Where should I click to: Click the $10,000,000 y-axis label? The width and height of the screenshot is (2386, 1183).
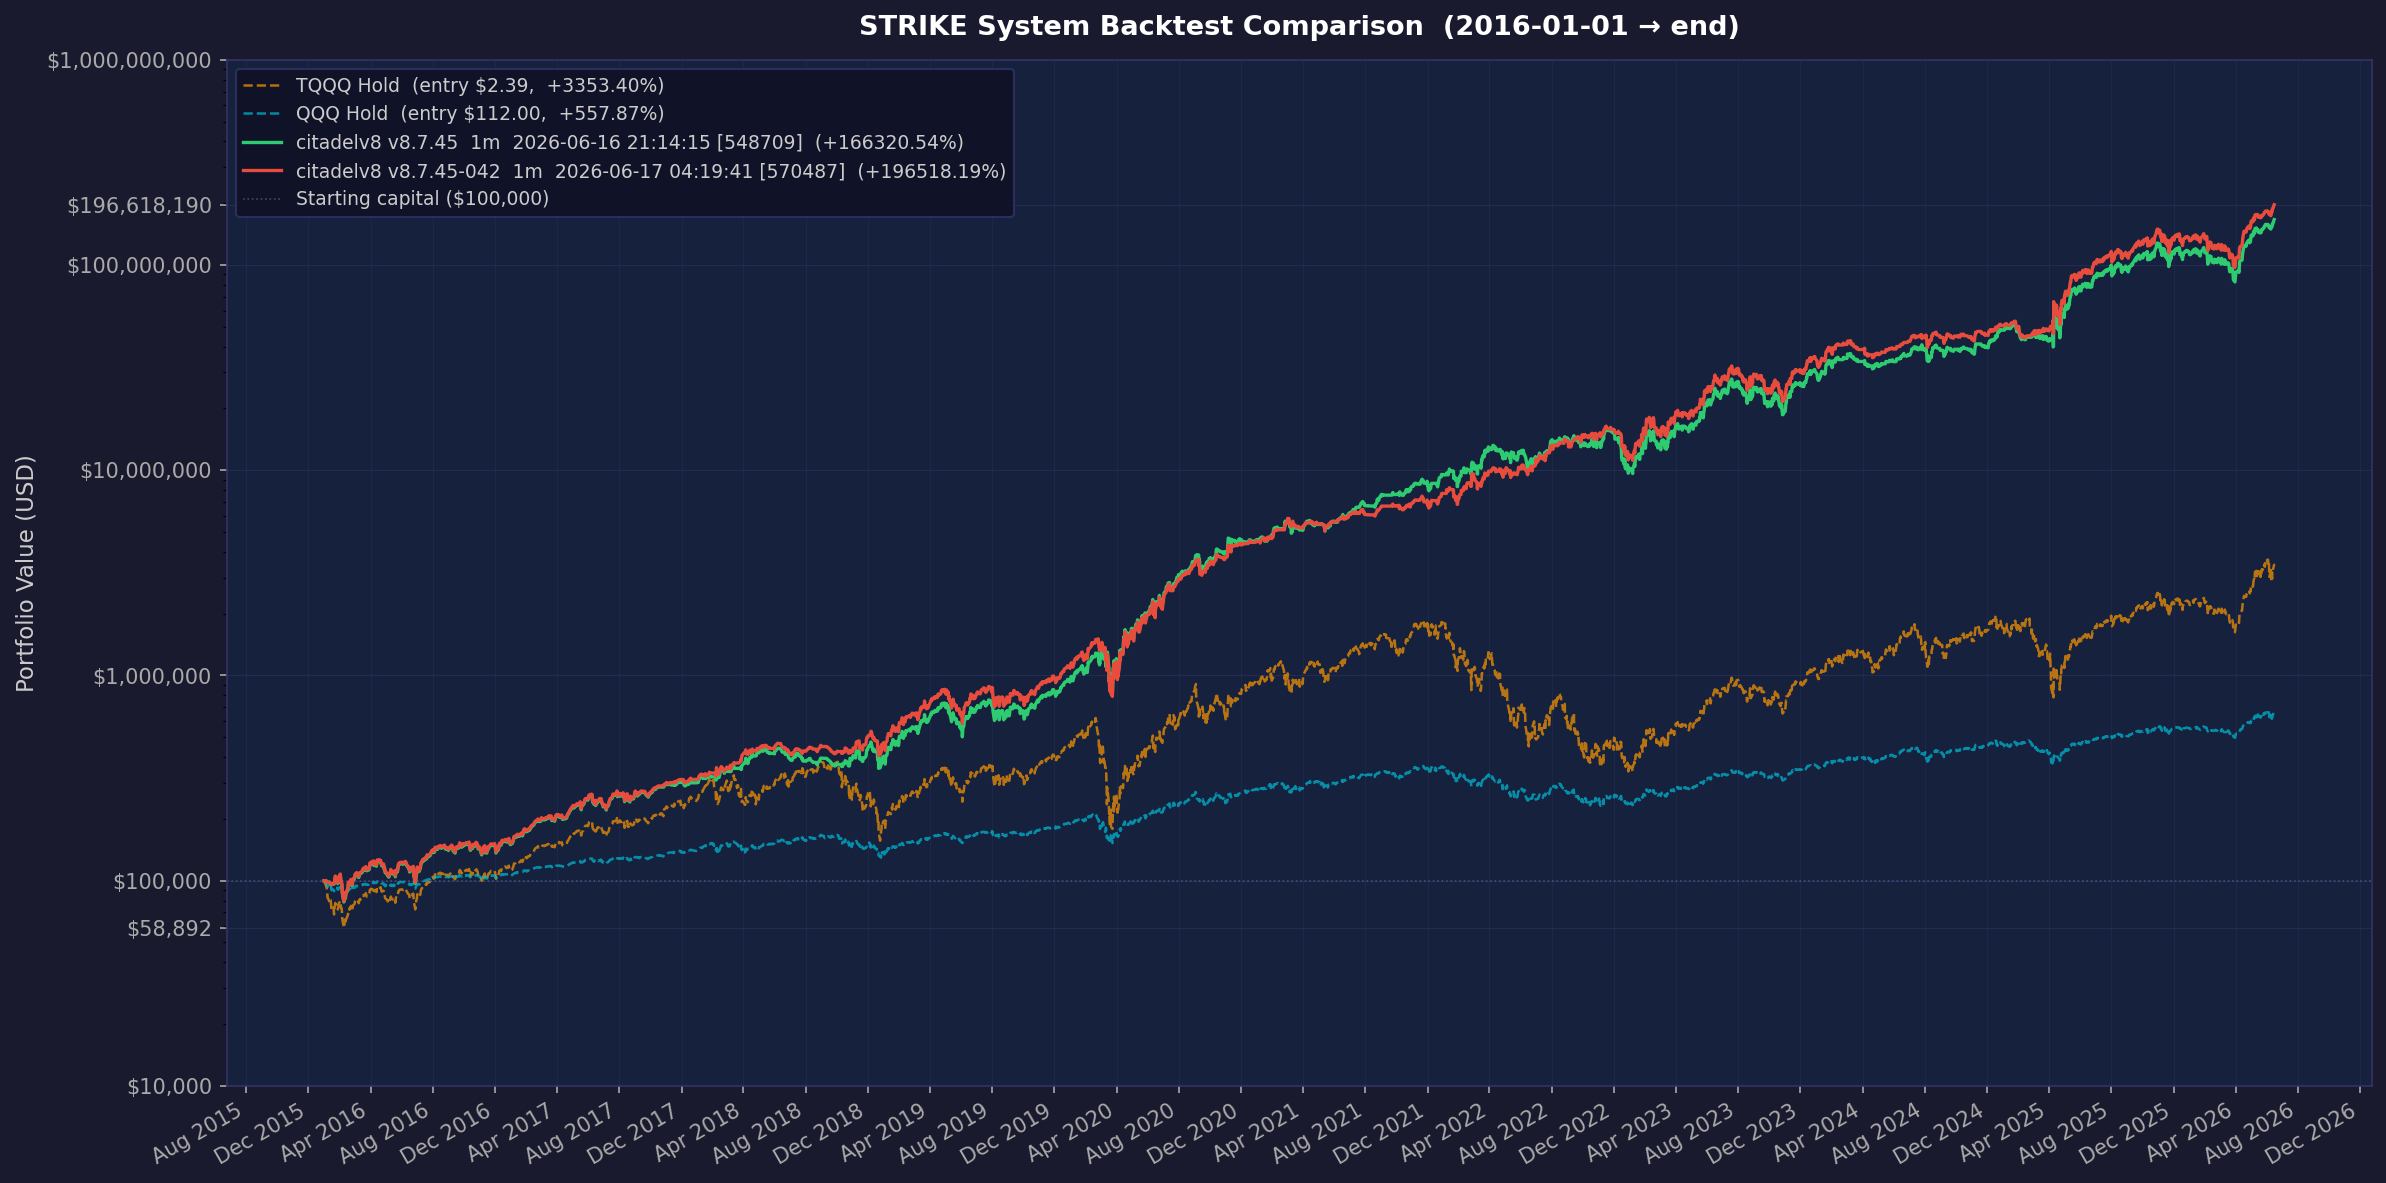(x=146, y=470)
